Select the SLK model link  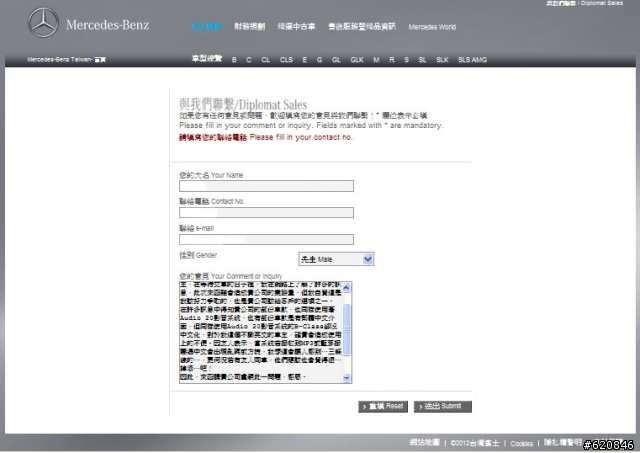tap(442, 60)
